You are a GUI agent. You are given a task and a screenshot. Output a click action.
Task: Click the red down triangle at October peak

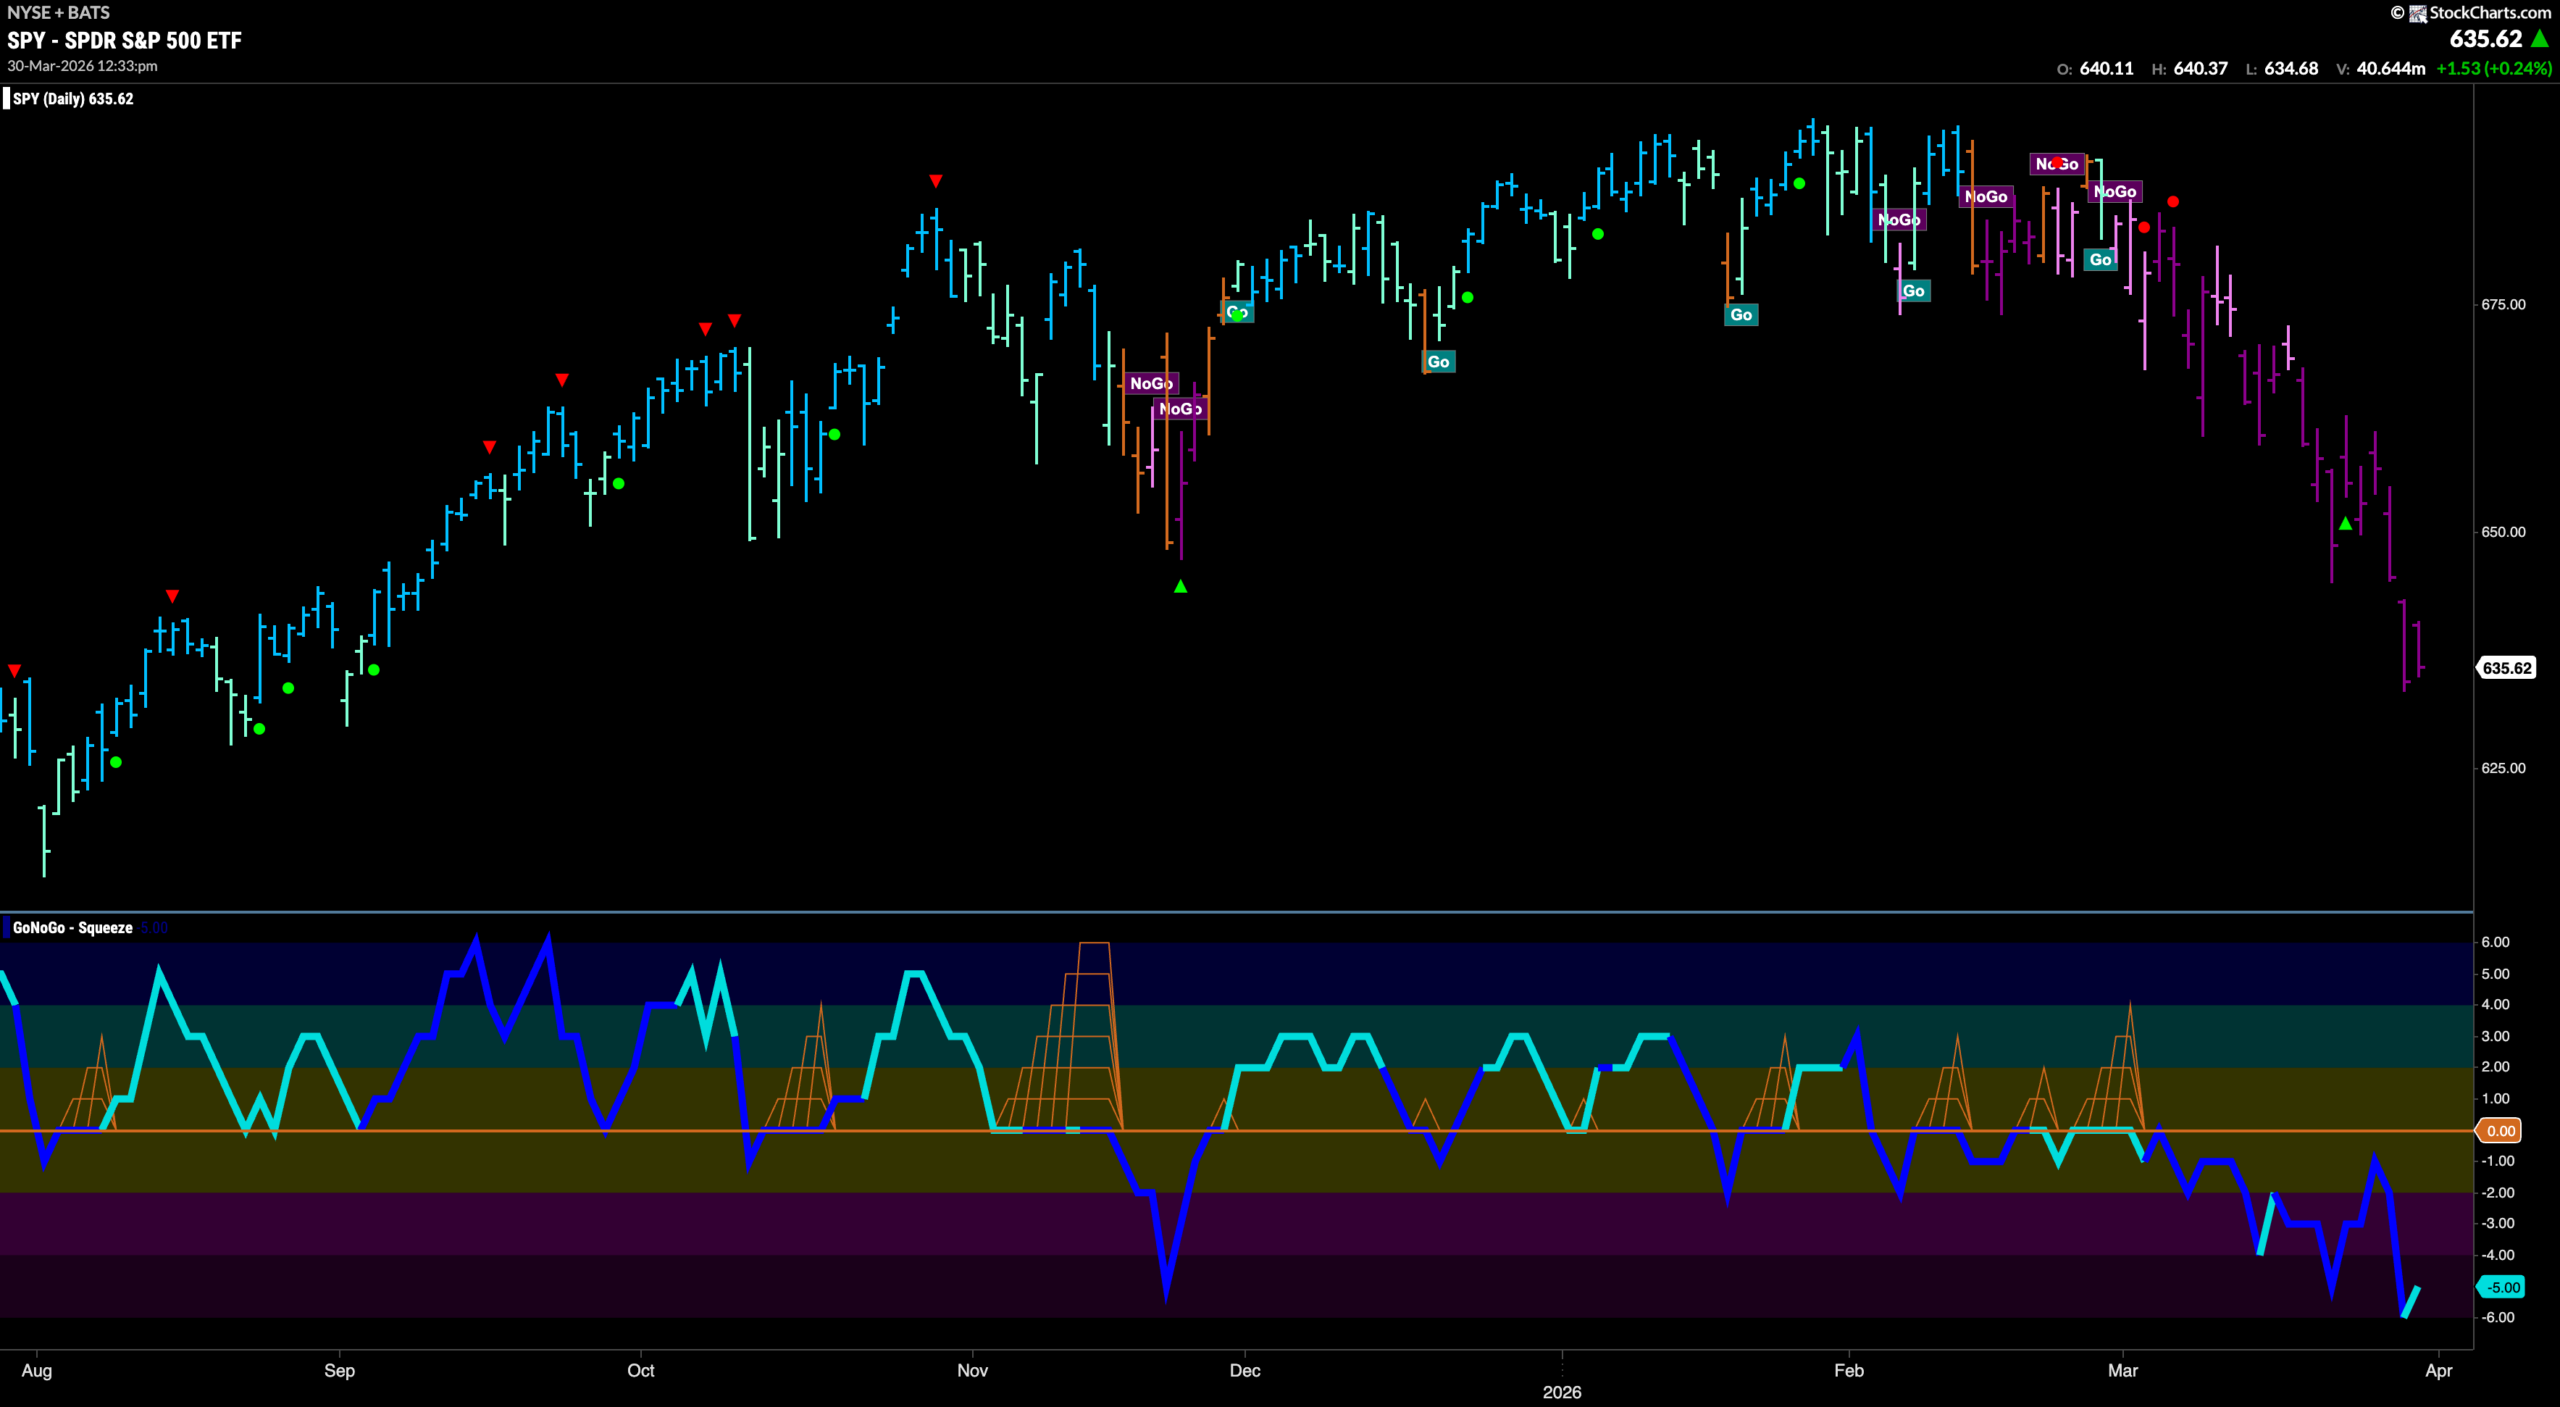tap(935, 181)
